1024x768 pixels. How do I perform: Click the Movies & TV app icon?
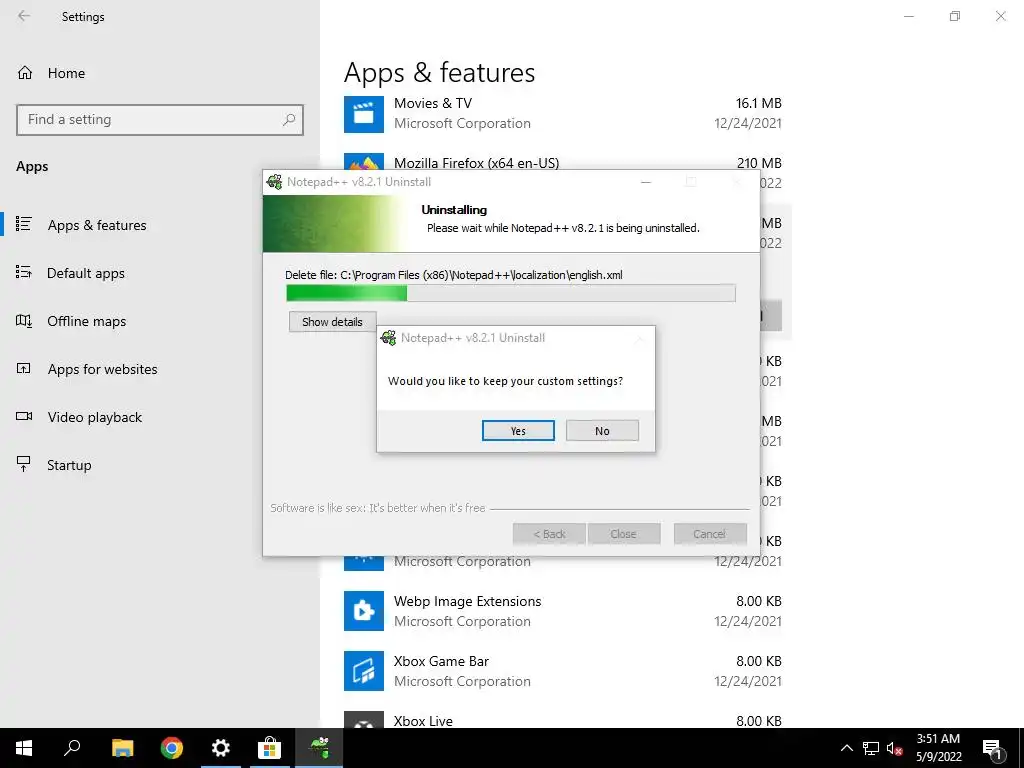coord(364,114)
